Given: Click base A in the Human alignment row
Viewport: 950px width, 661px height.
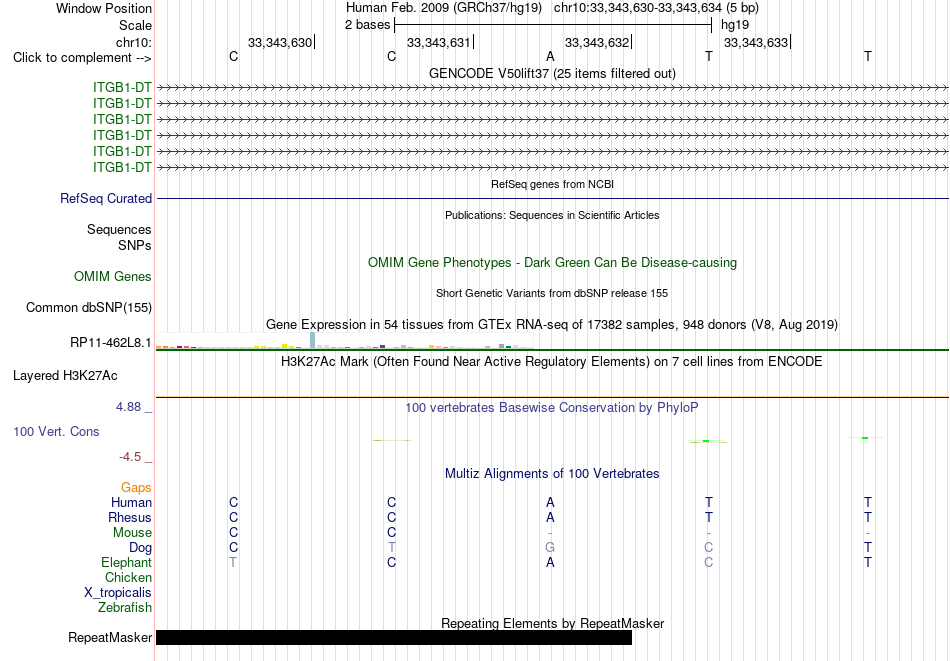Looking at the screenshot, I should tap(550, 502).
